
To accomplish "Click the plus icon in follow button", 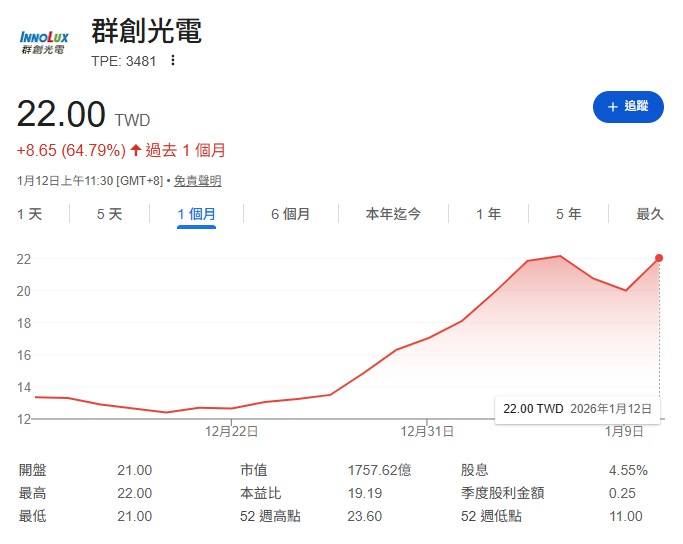I will (x=612, y=106).
